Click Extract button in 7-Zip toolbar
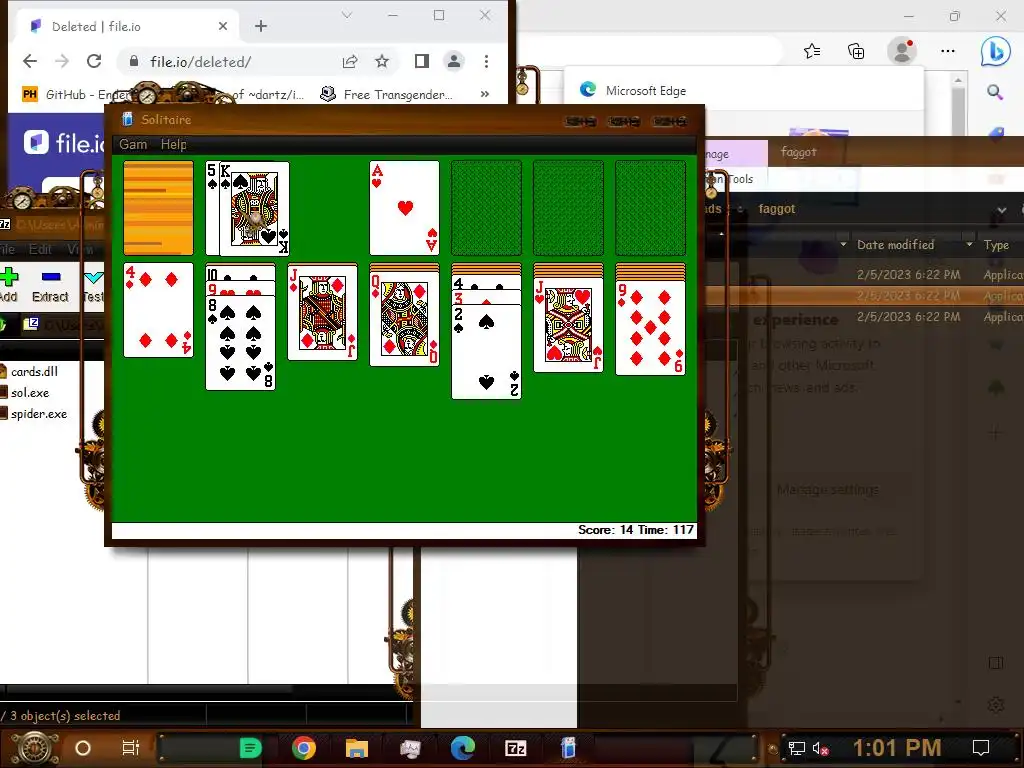The height and width of the screenshot is (768, 1024). click(x=50, y=285)
